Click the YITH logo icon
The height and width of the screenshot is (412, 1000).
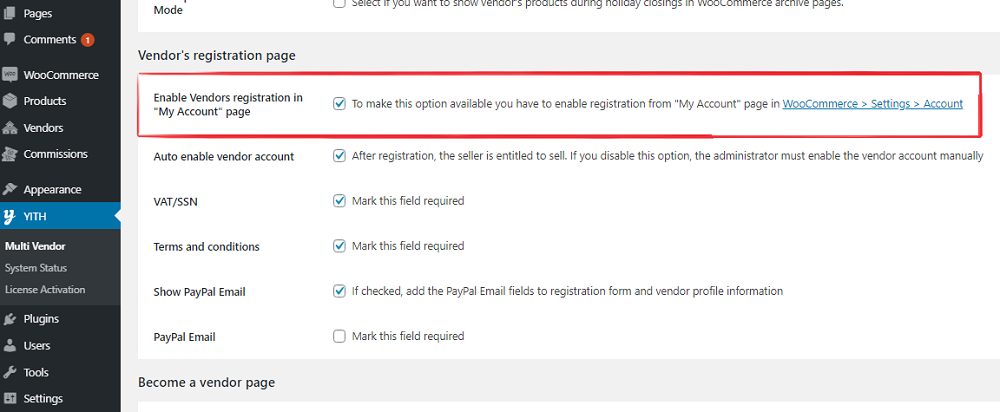point(10,216)
